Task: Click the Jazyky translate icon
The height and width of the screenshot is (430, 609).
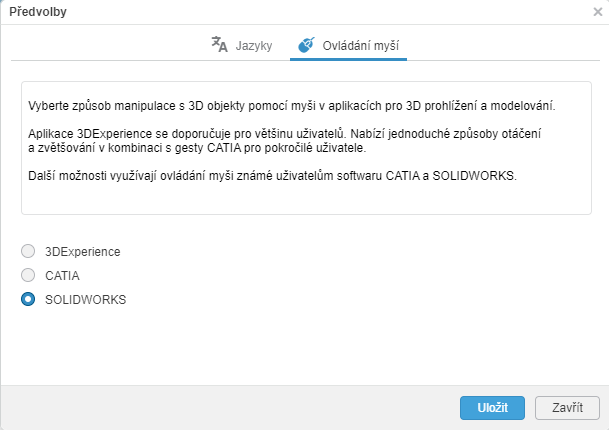Action: (x=219, y=44)
